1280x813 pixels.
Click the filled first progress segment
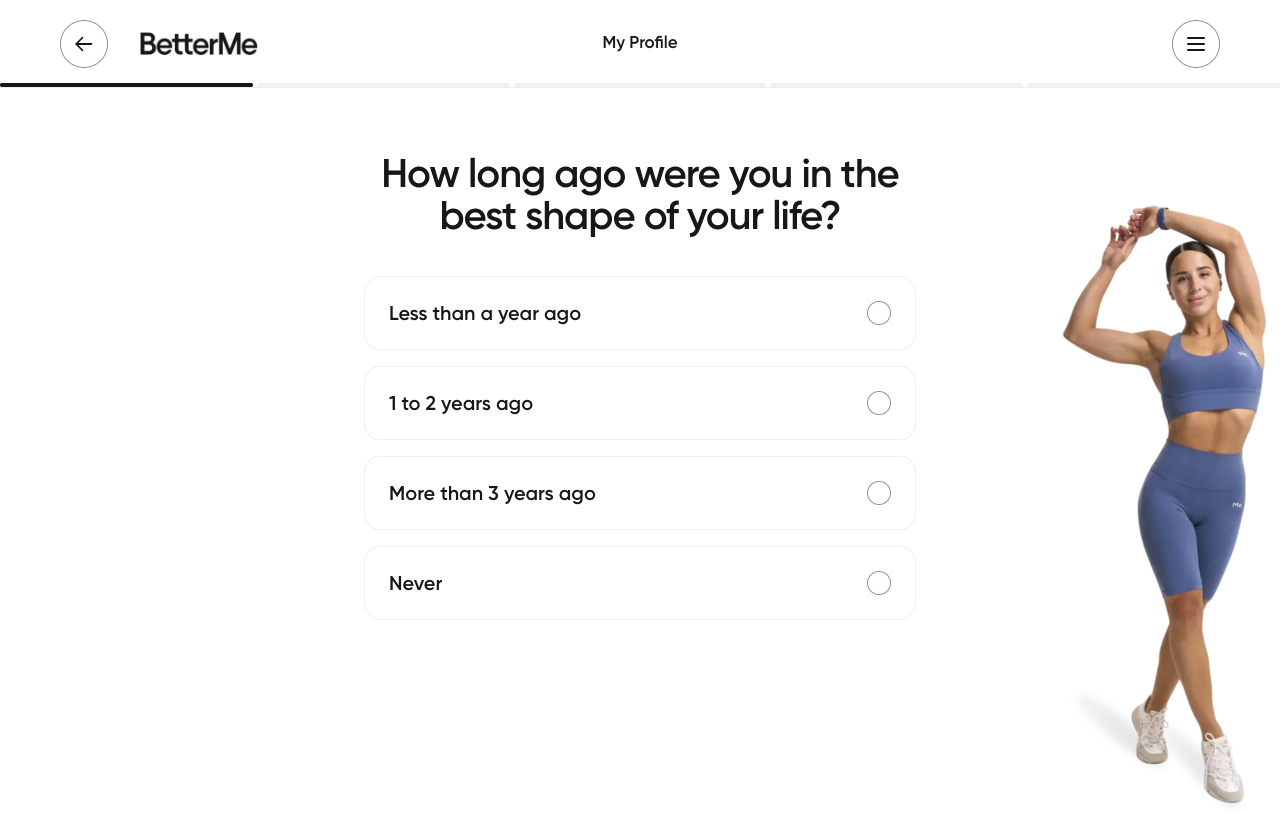click(x=126, y=85)
